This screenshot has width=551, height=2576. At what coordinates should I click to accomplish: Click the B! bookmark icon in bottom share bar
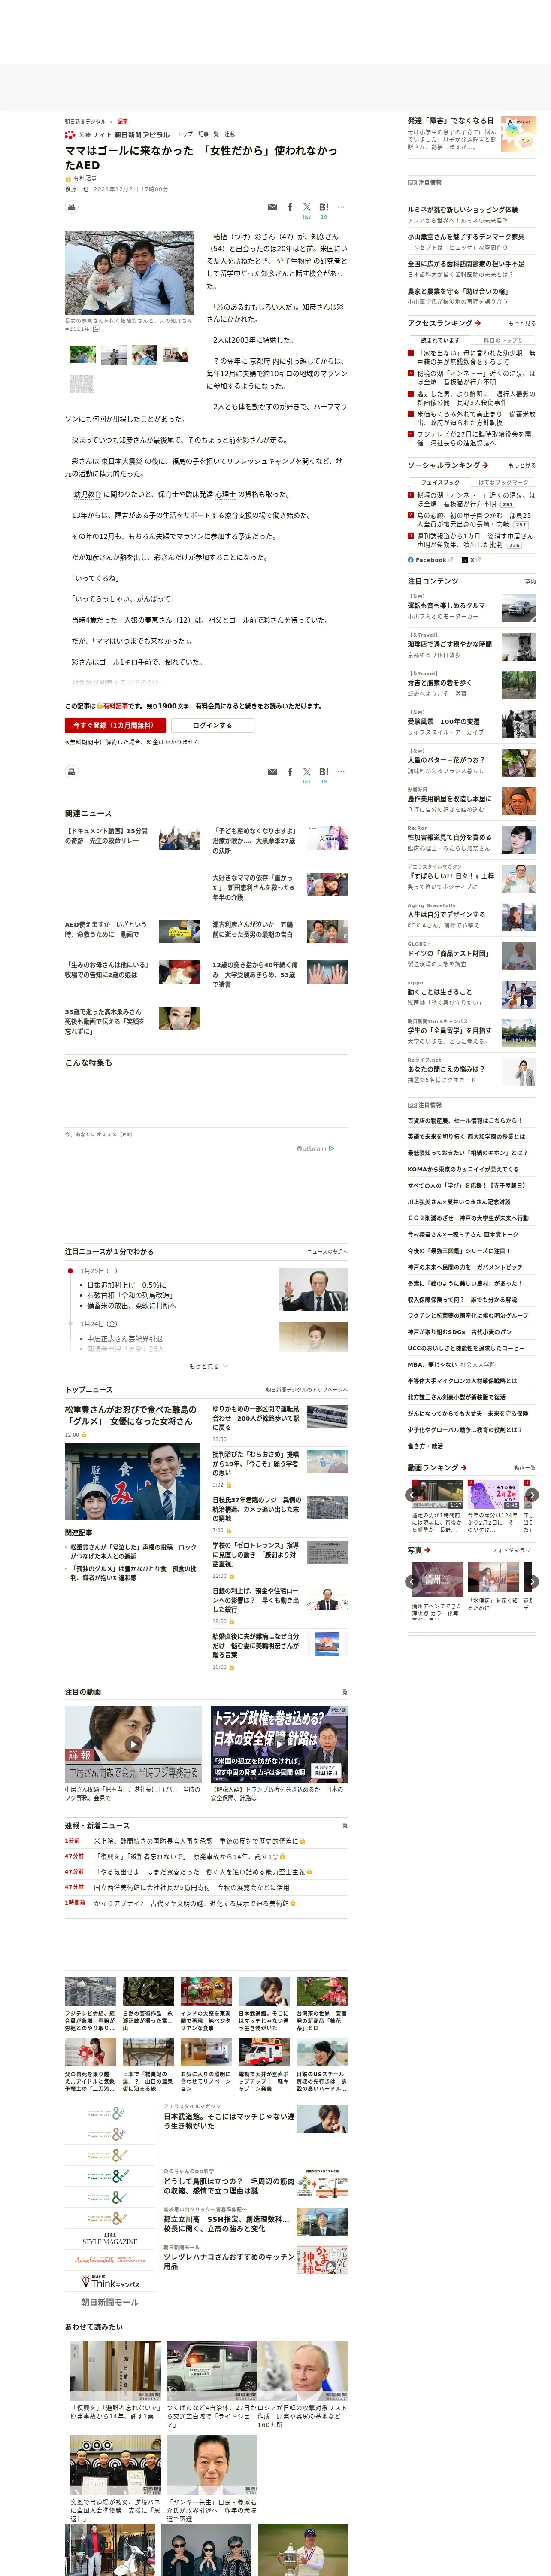click(324, 772)
